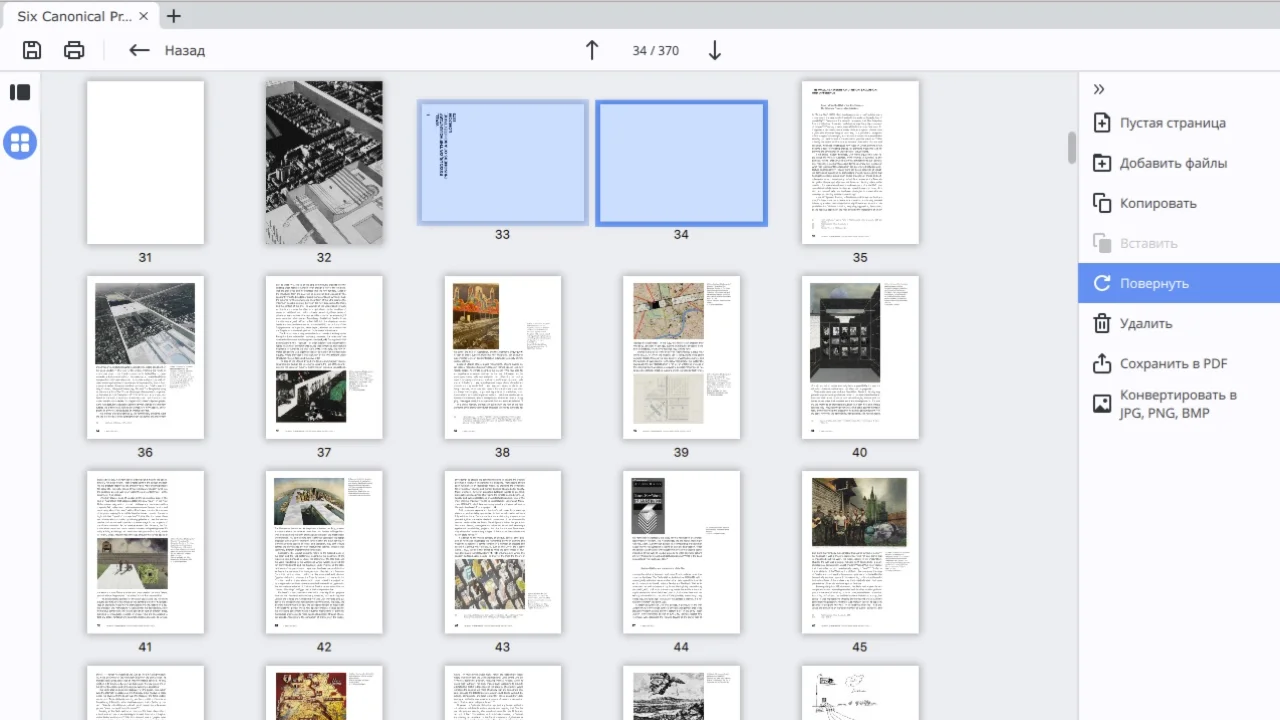Click the vertical scrollbar thumb
The height and width of the screenshot is (720, 1280).
coord(1071,147)
